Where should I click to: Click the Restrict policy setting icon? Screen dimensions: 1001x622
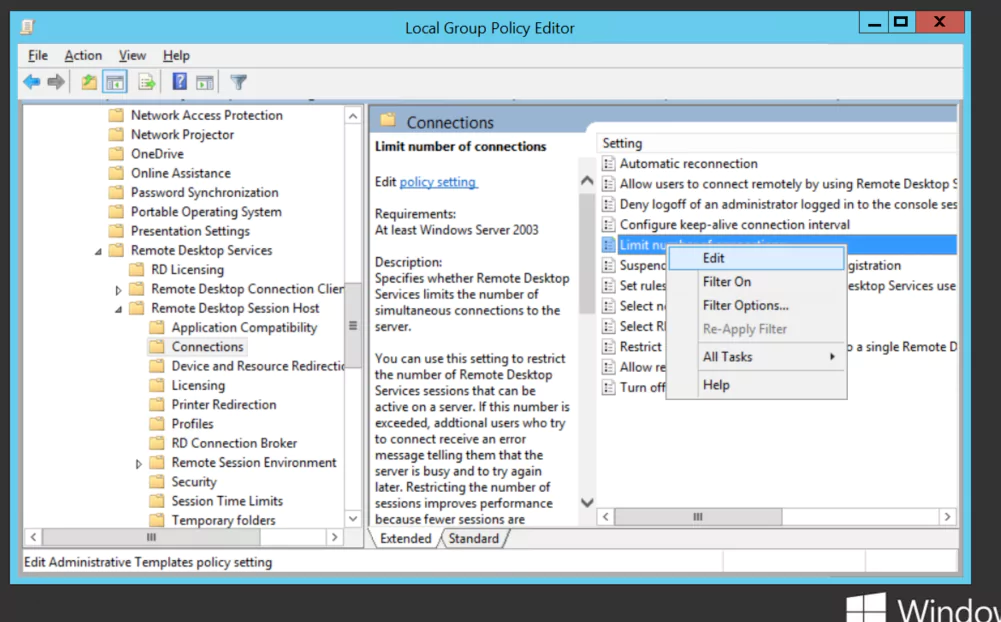point(609,347)
